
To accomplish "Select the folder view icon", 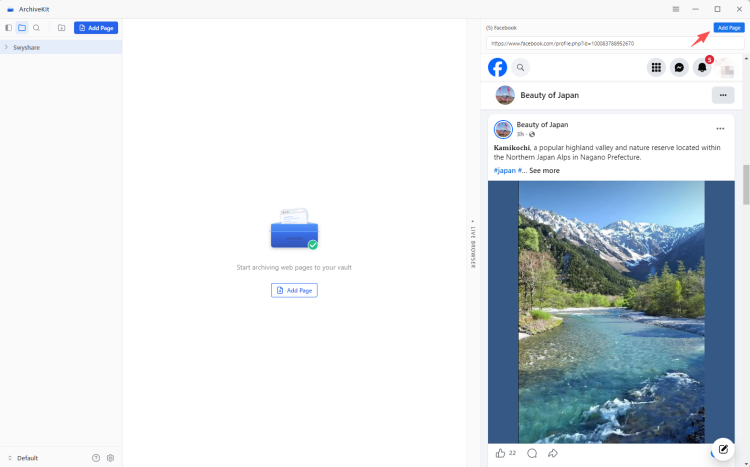I will 22,28.
